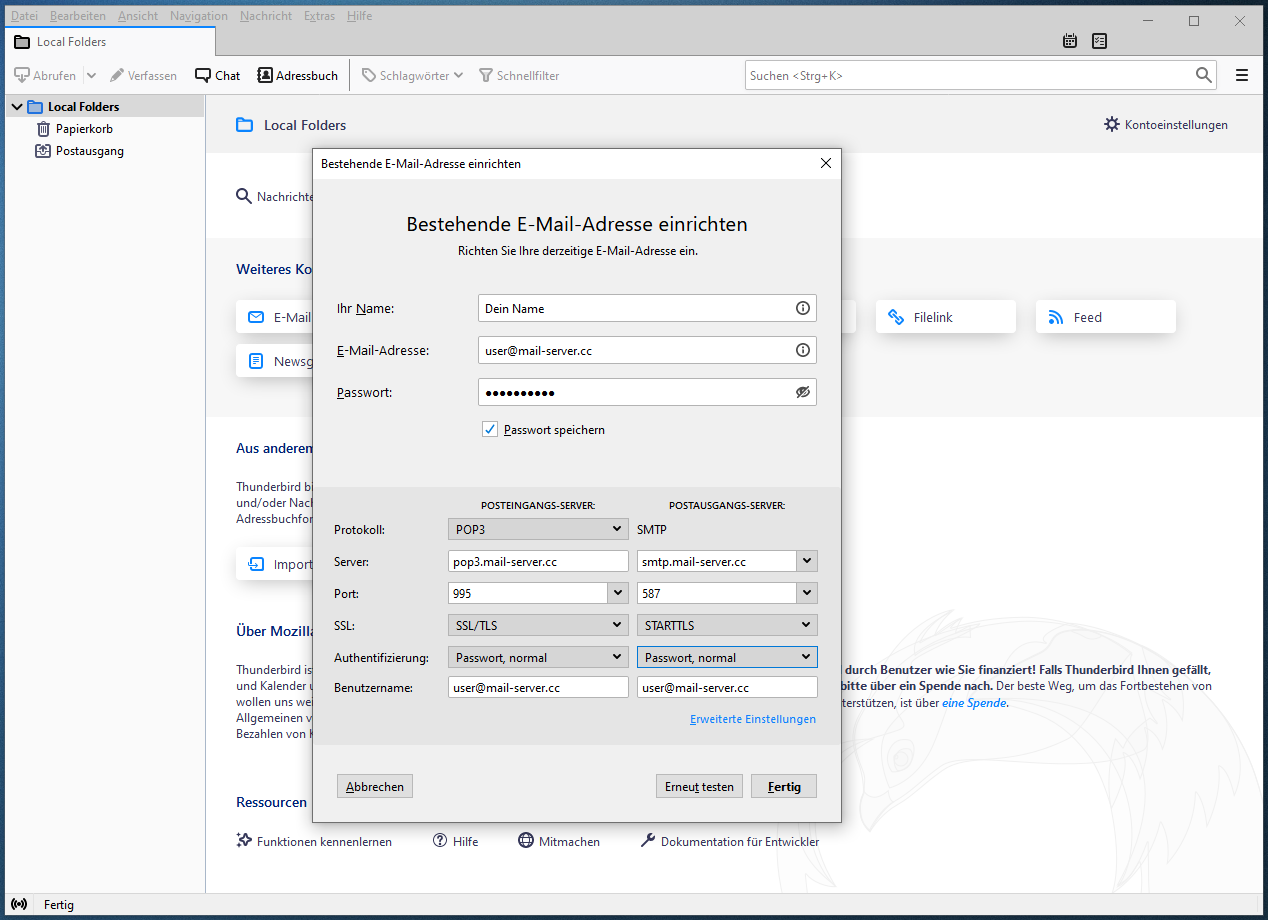Open the Adressbuch from the toolbar

pos(297,75)
